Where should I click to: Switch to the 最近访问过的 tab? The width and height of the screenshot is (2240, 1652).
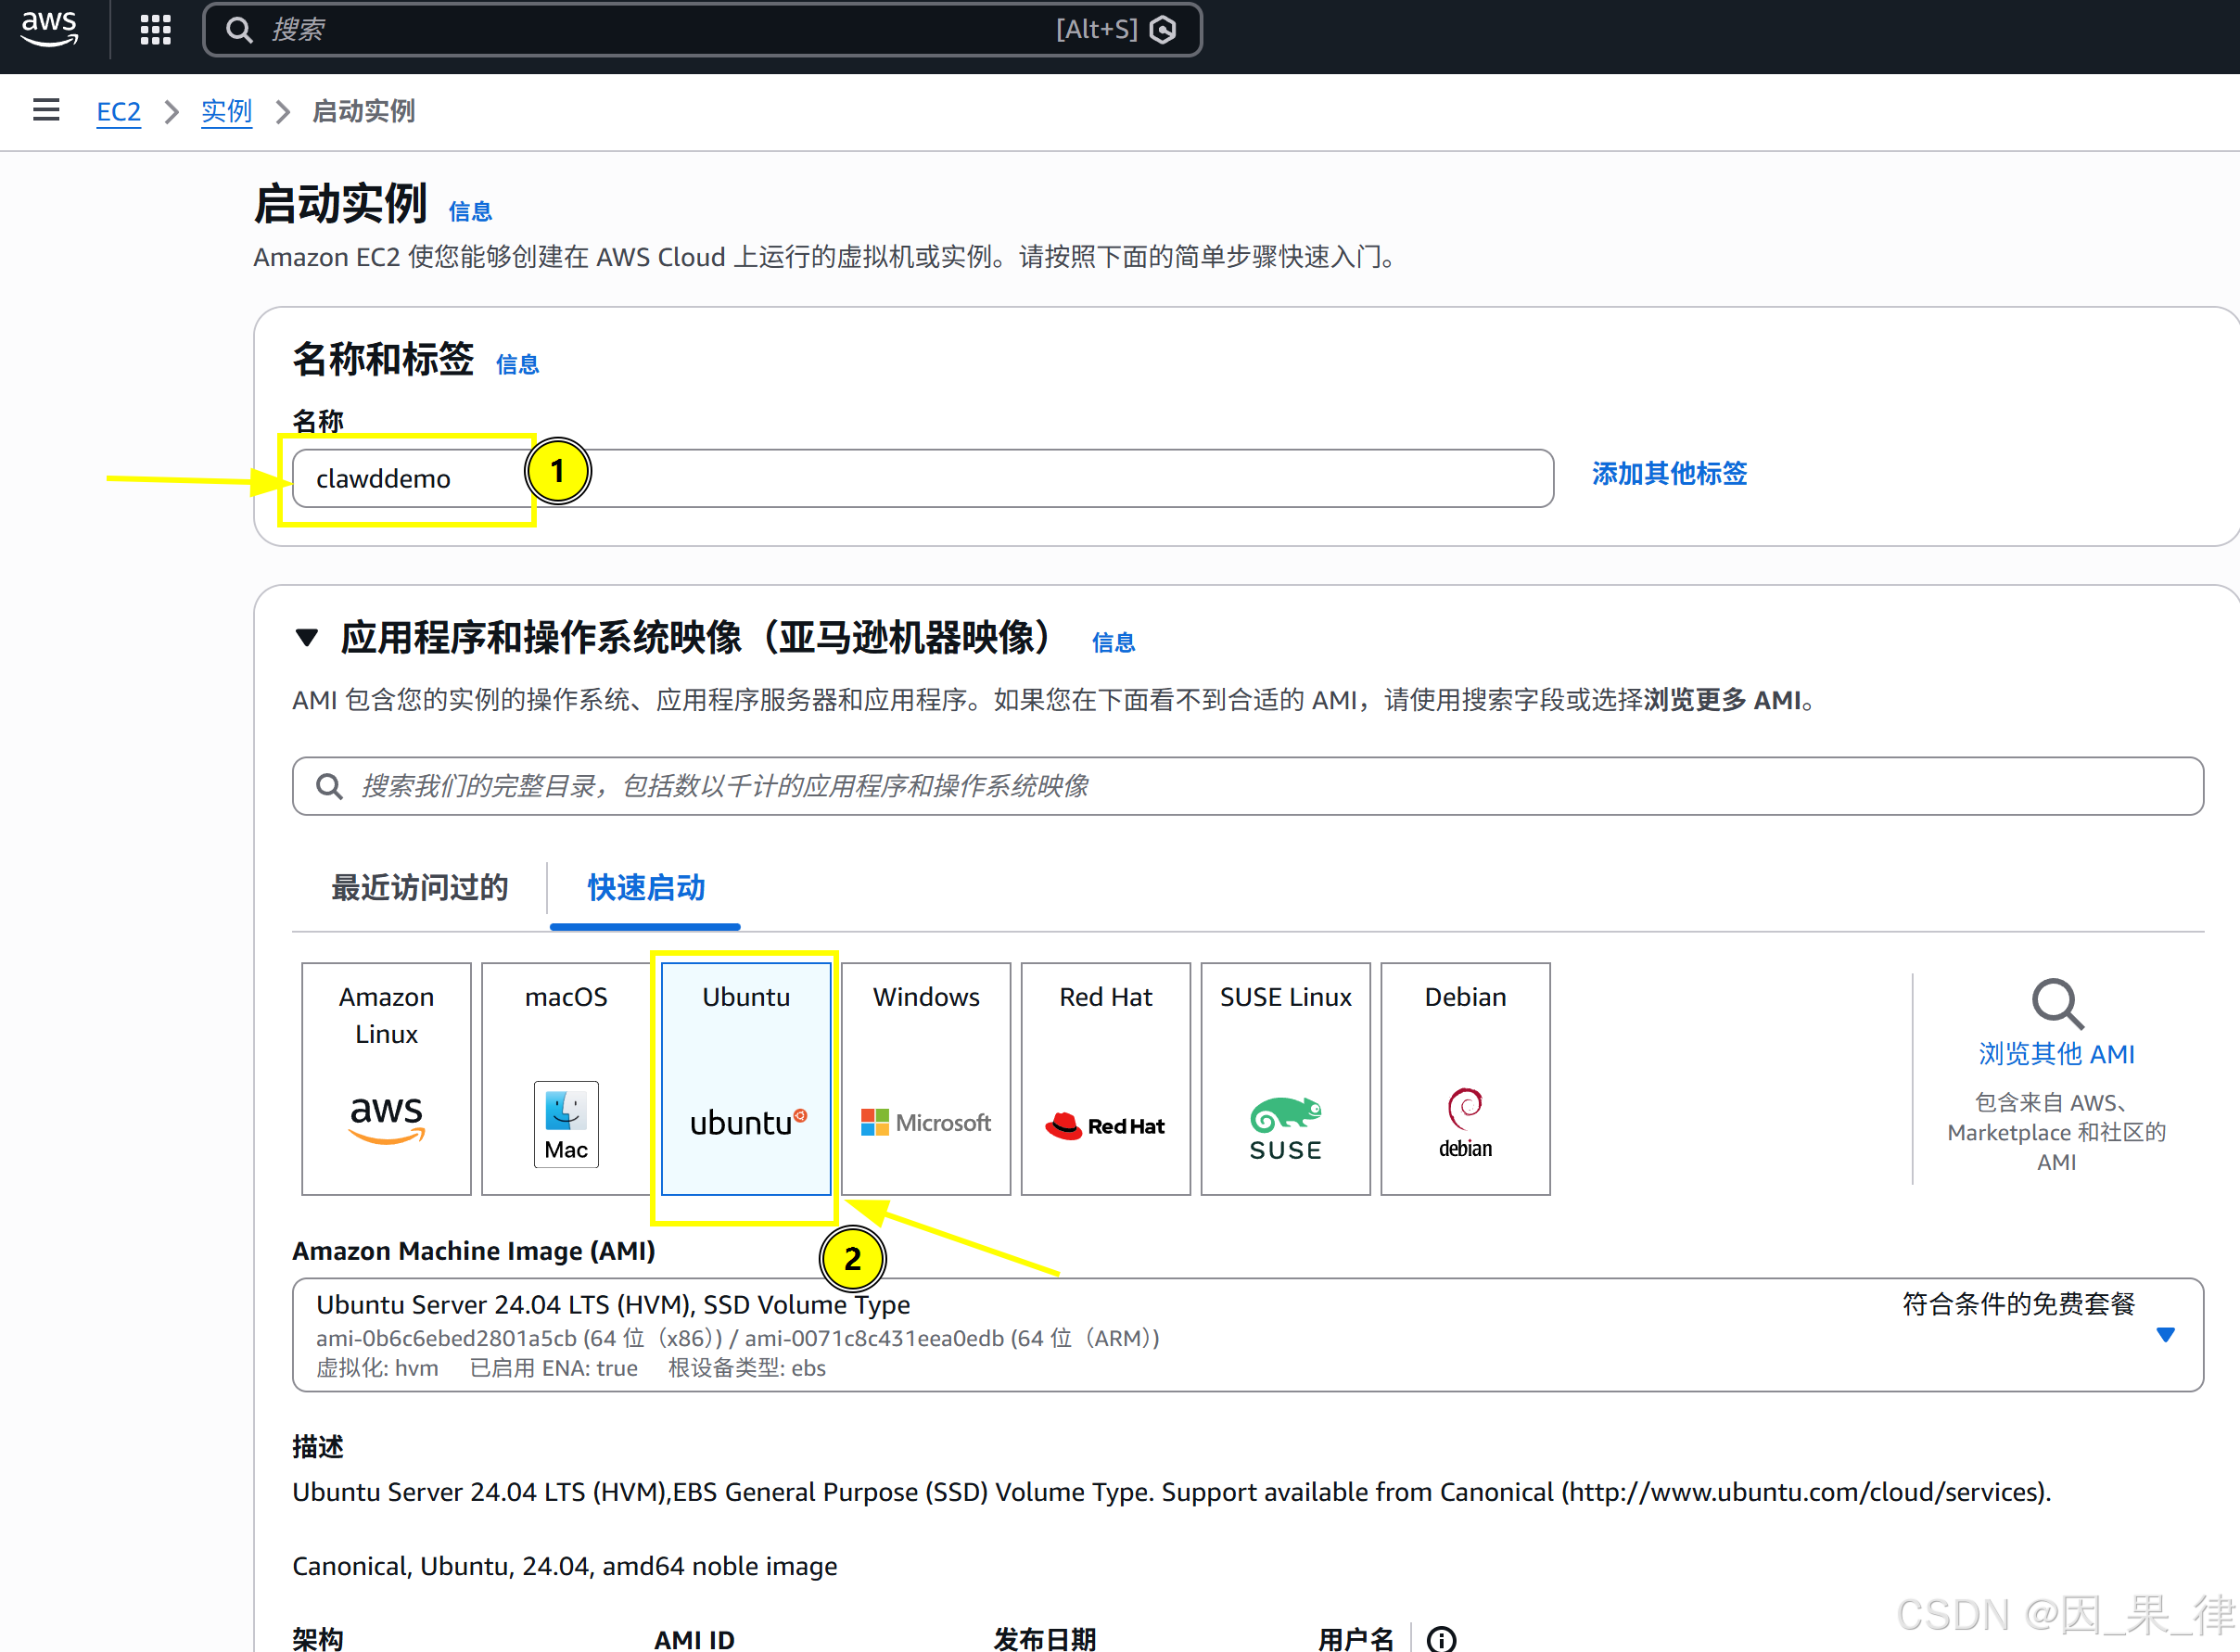coord(420,888)
